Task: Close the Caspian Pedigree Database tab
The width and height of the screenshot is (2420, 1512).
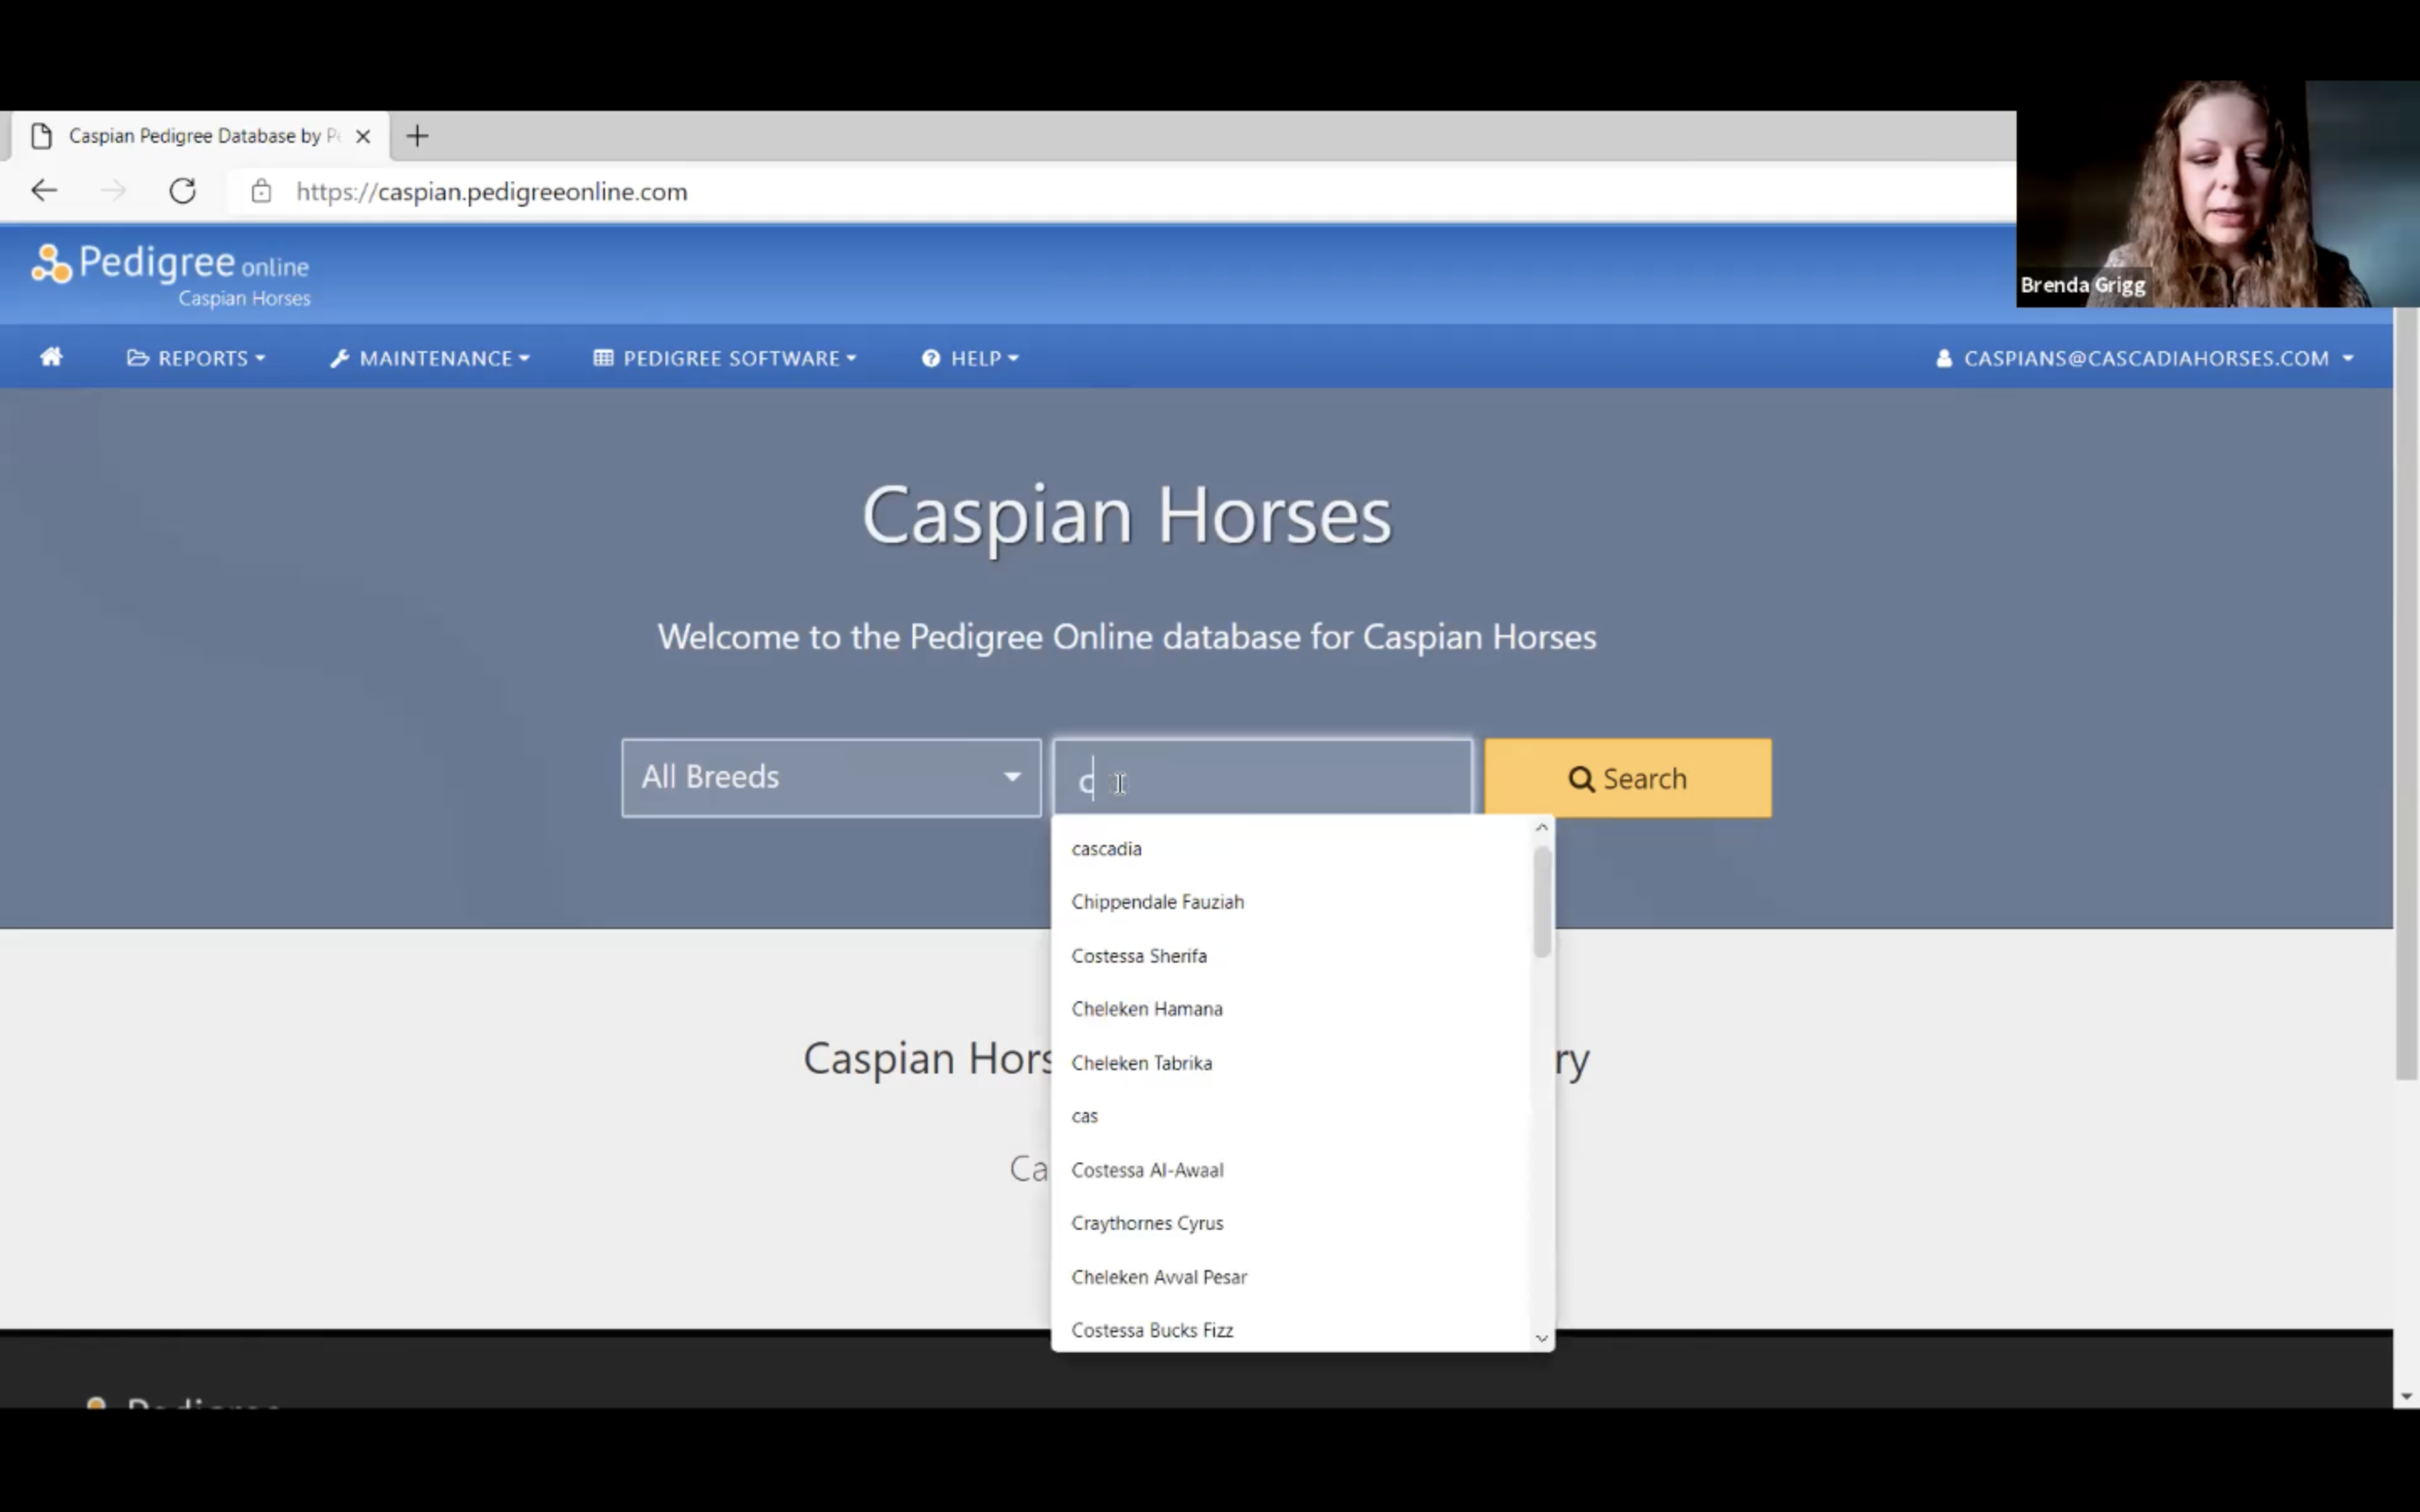Action: pyautogui.click(x=363, y=136)
